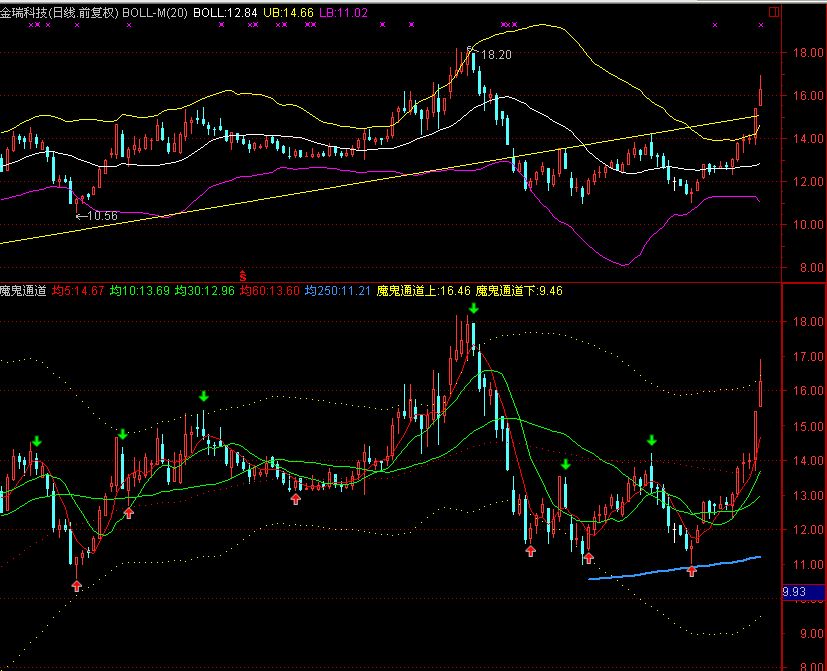This screenshot has width=827, height=671.
Task: Click the 魔鬼通道下:9.46 lower channel value
Action: (519, 291)
